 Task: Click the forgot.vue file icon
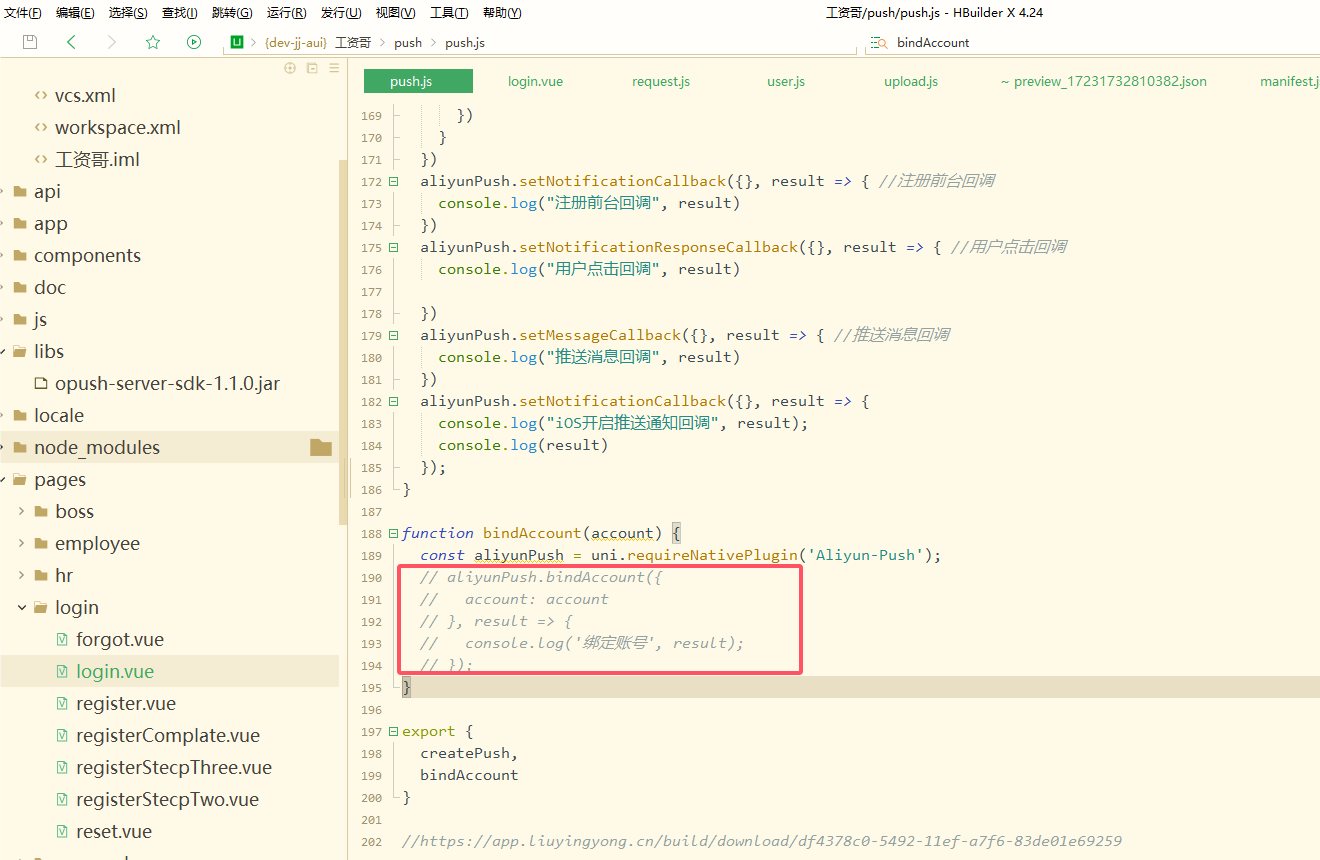point(62,640)
